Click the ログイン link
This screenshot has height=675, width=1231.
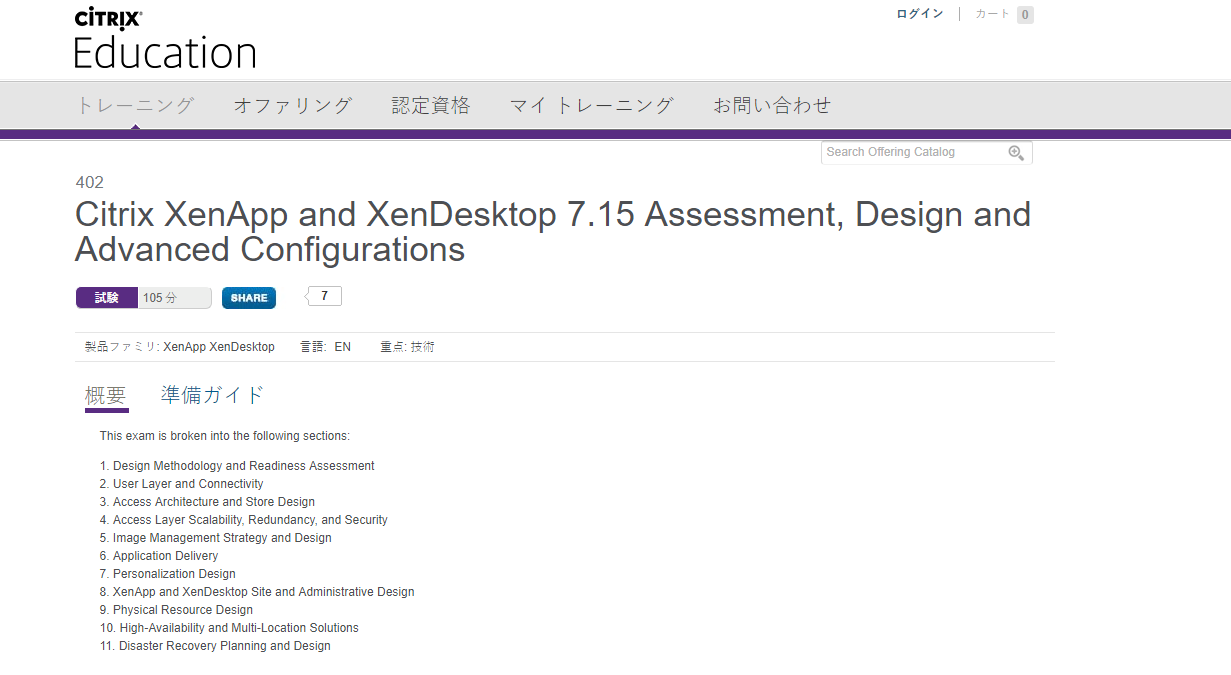[920, 14]
